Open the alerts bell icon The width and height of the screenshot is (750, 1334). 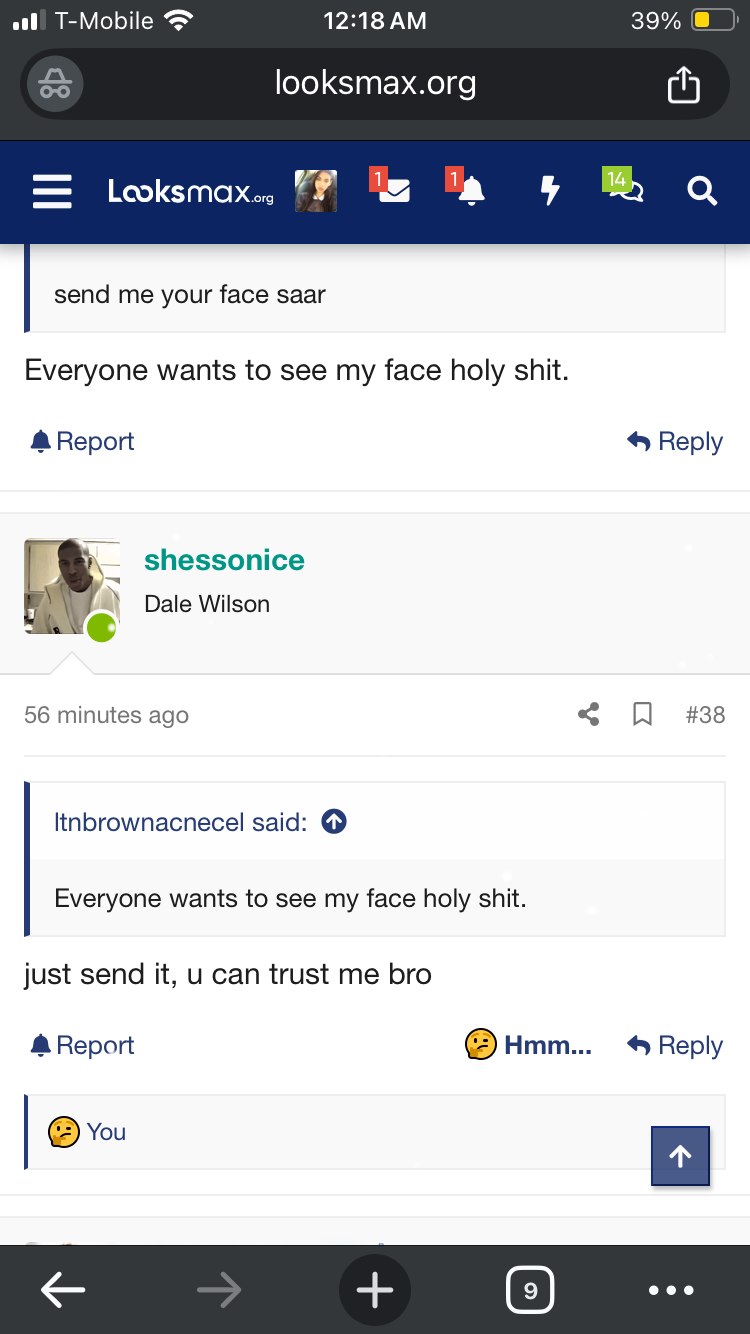(x=467, y=189)
